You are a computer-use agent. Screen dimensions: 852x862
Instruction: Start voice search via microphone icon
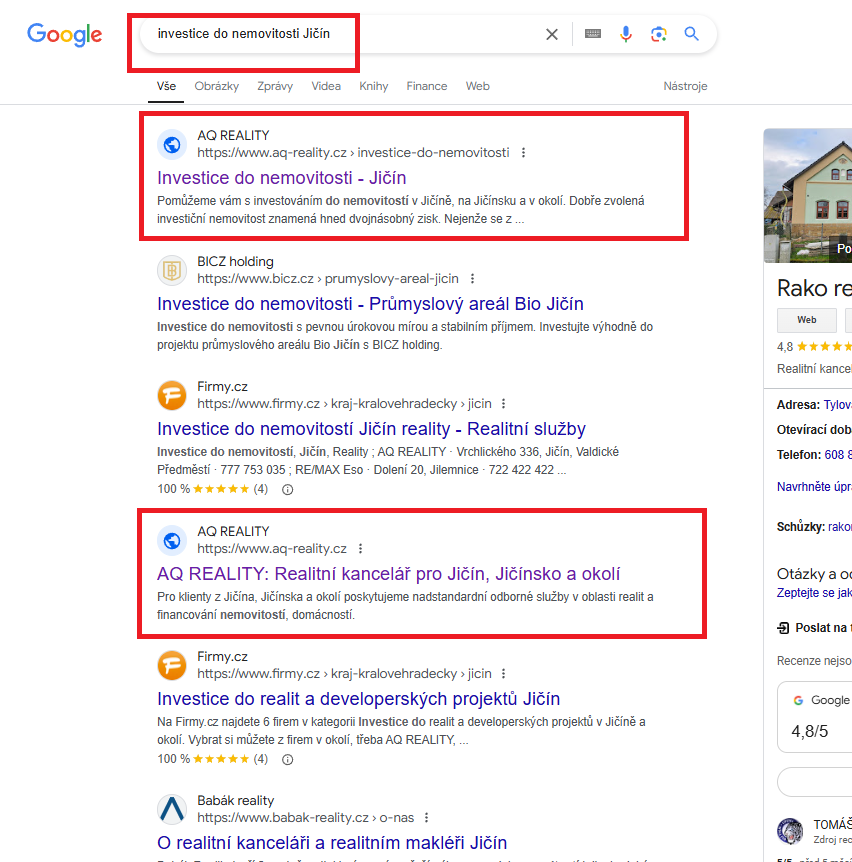626,34
